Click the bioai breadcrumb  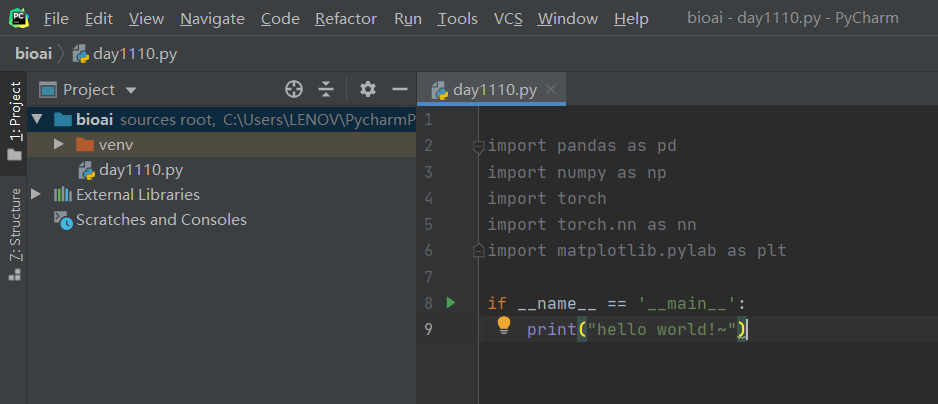tap(34, 54)
